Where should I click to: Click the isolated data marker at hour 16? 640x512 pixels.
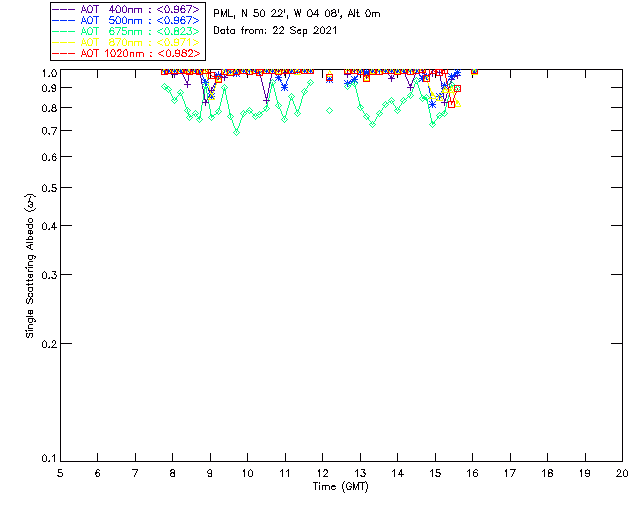pos(474,71)
